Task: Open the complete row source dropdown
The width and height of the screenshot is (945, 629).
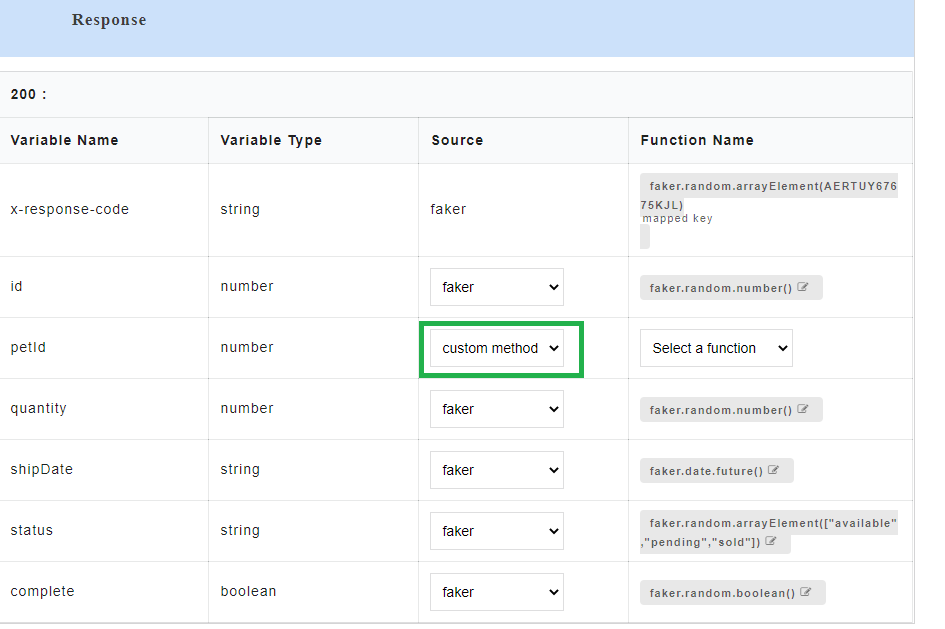Action: 497,591
